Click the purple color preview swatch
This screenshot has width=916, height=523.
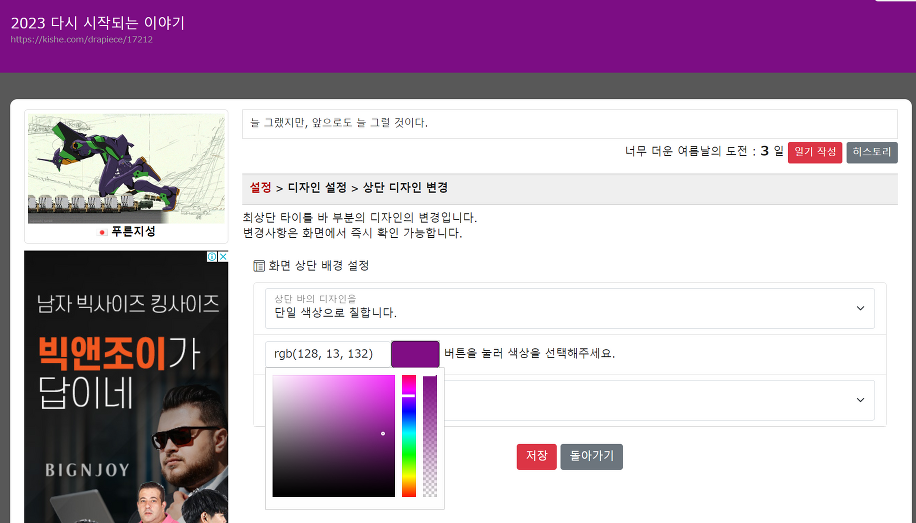click(x=415, y=354)
